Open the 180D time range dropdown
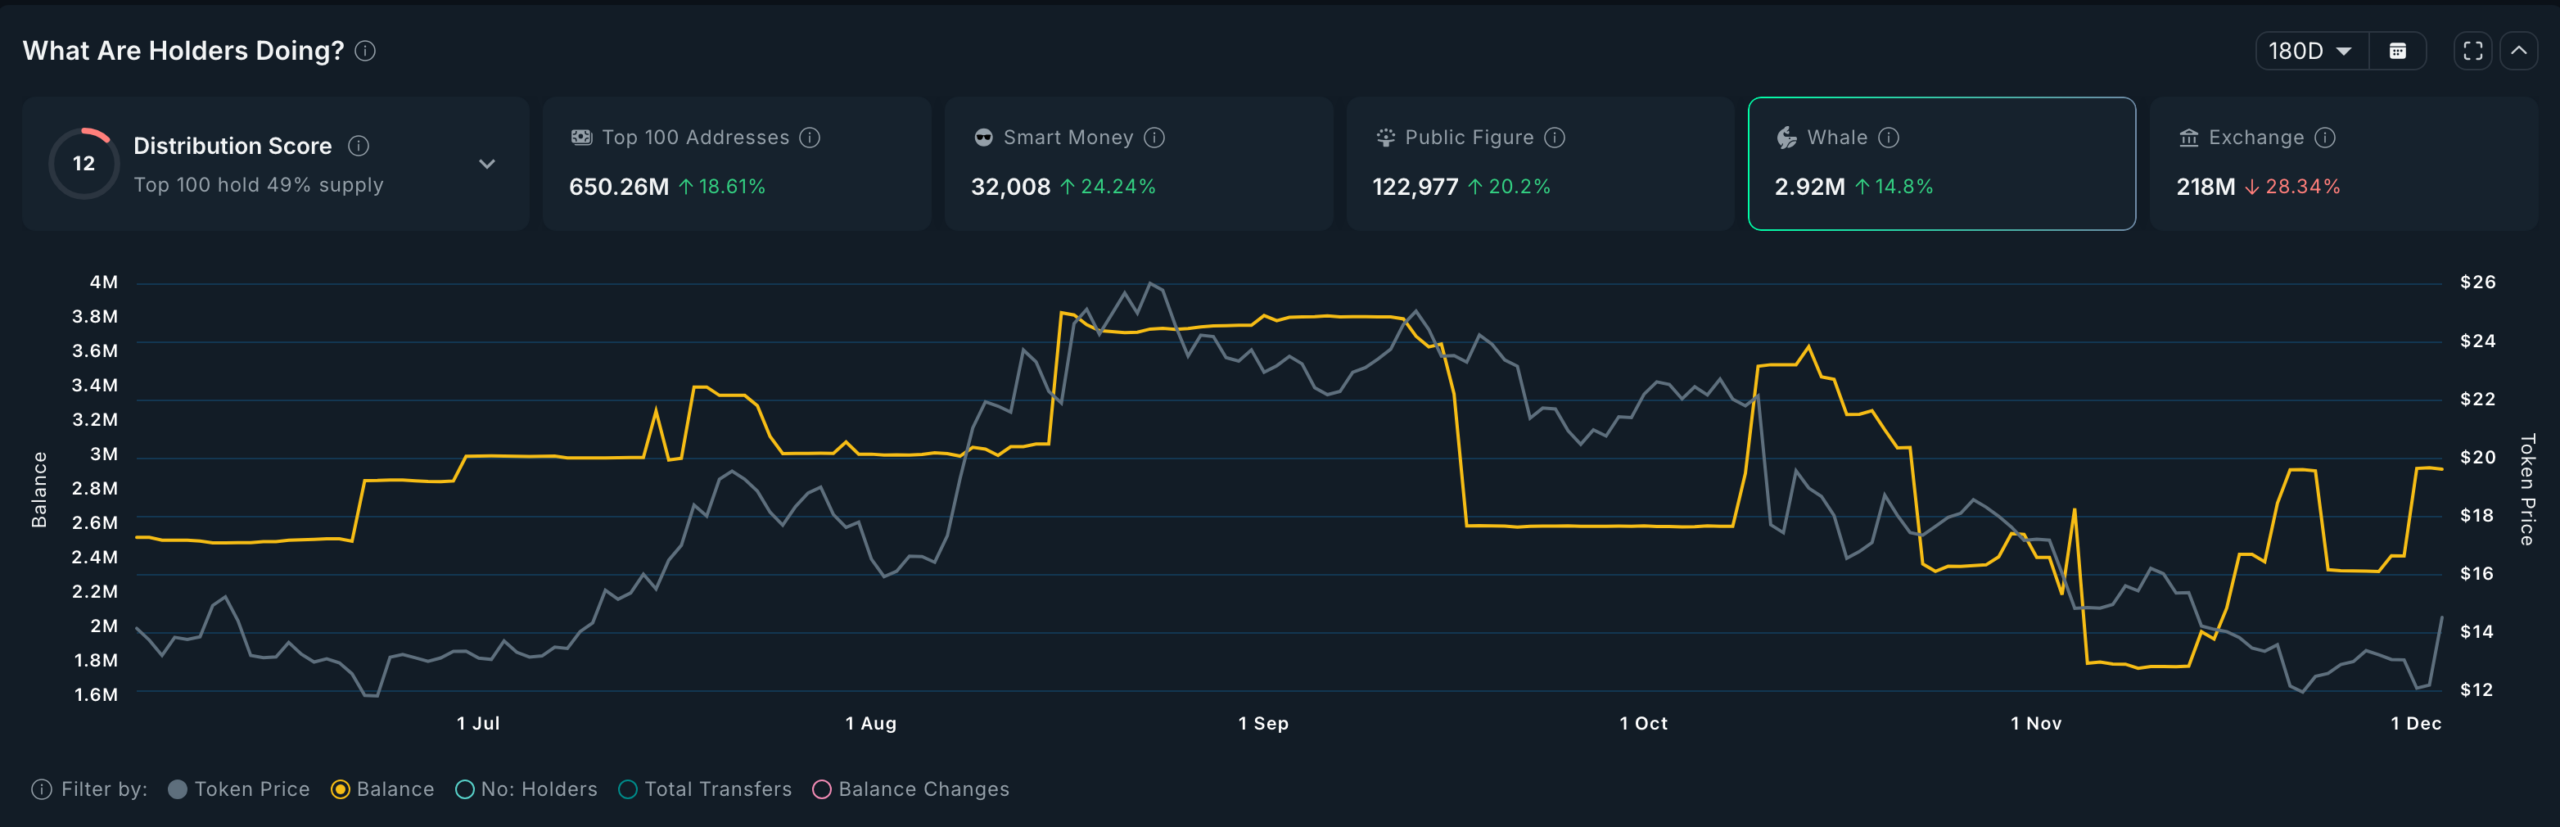2560x827 pixels. point(2312,51)
